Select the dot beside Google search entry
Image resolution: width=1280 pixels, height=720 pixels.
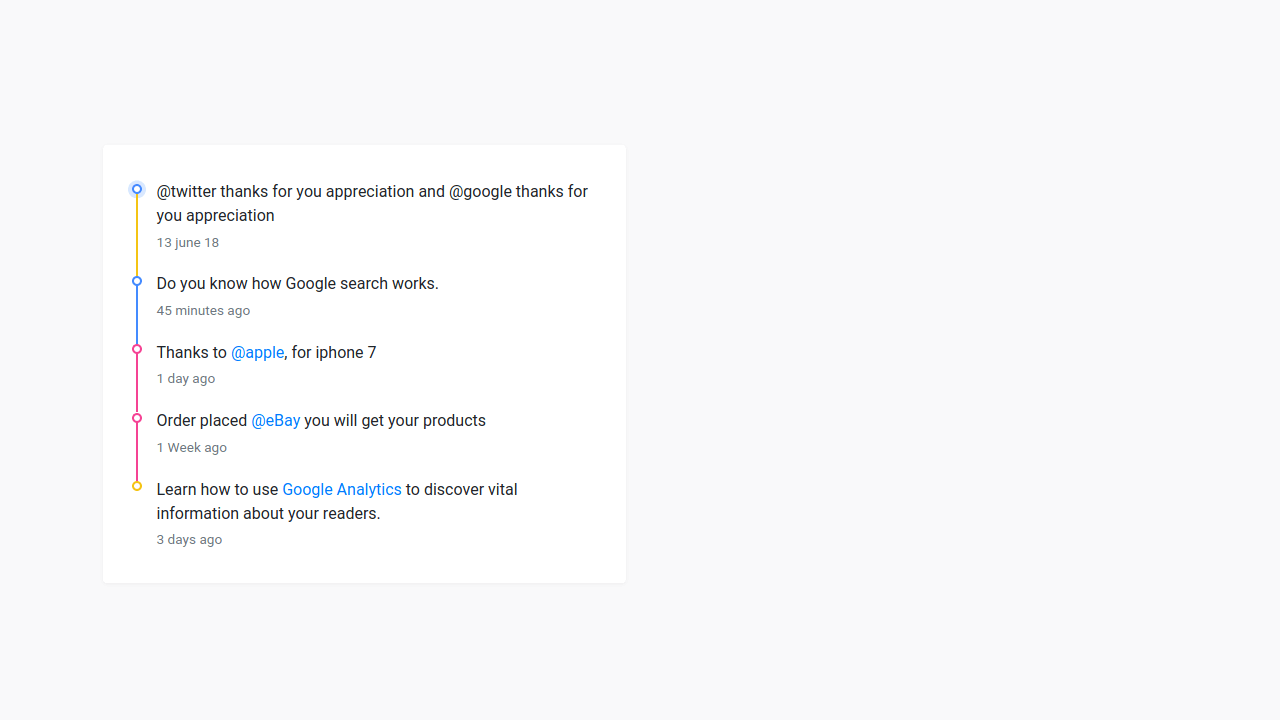(137, 281)
